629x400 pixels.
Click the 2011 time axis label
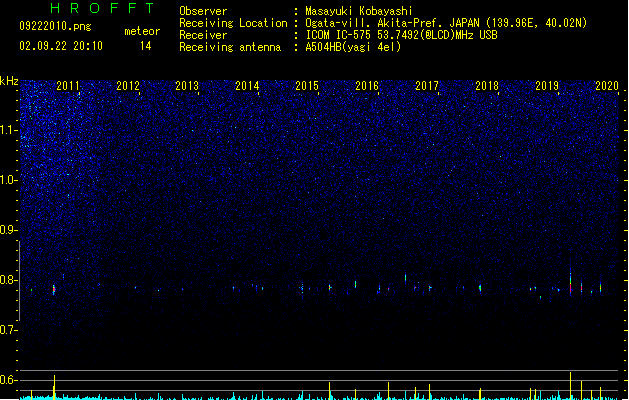coord(68,86)
